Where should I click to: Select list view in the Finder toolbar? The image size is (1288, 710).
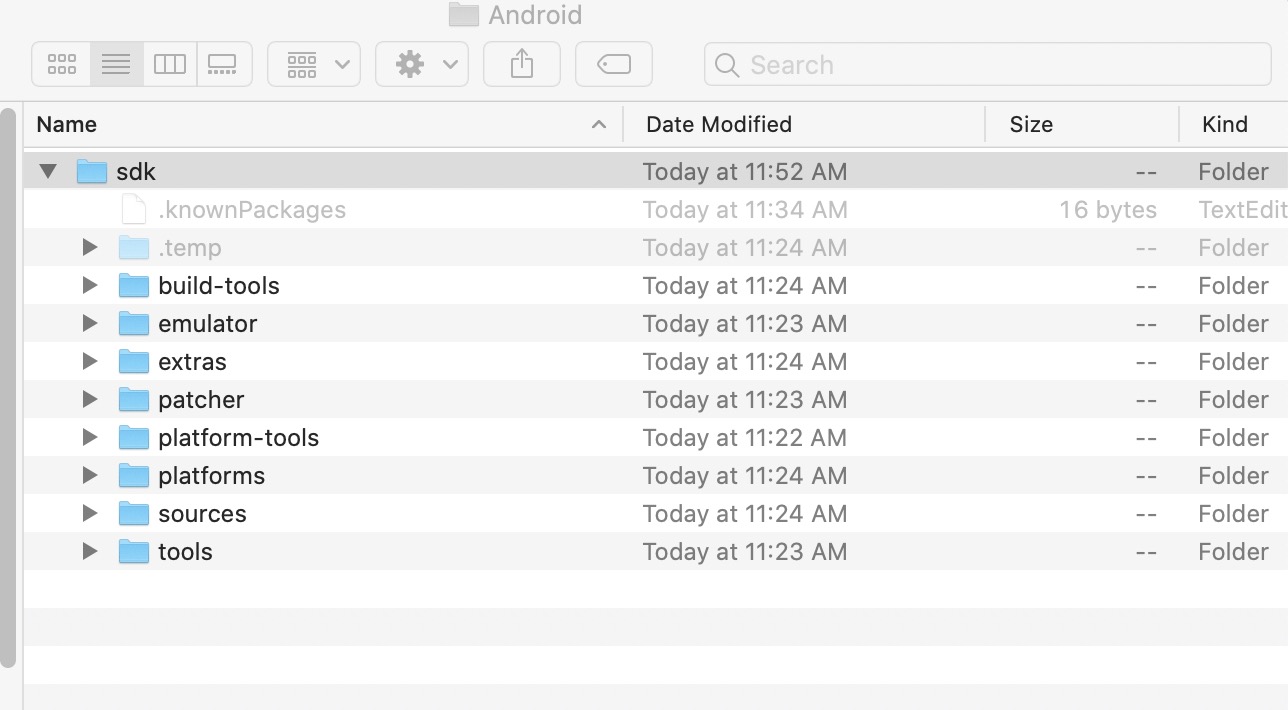pos(116,64)
